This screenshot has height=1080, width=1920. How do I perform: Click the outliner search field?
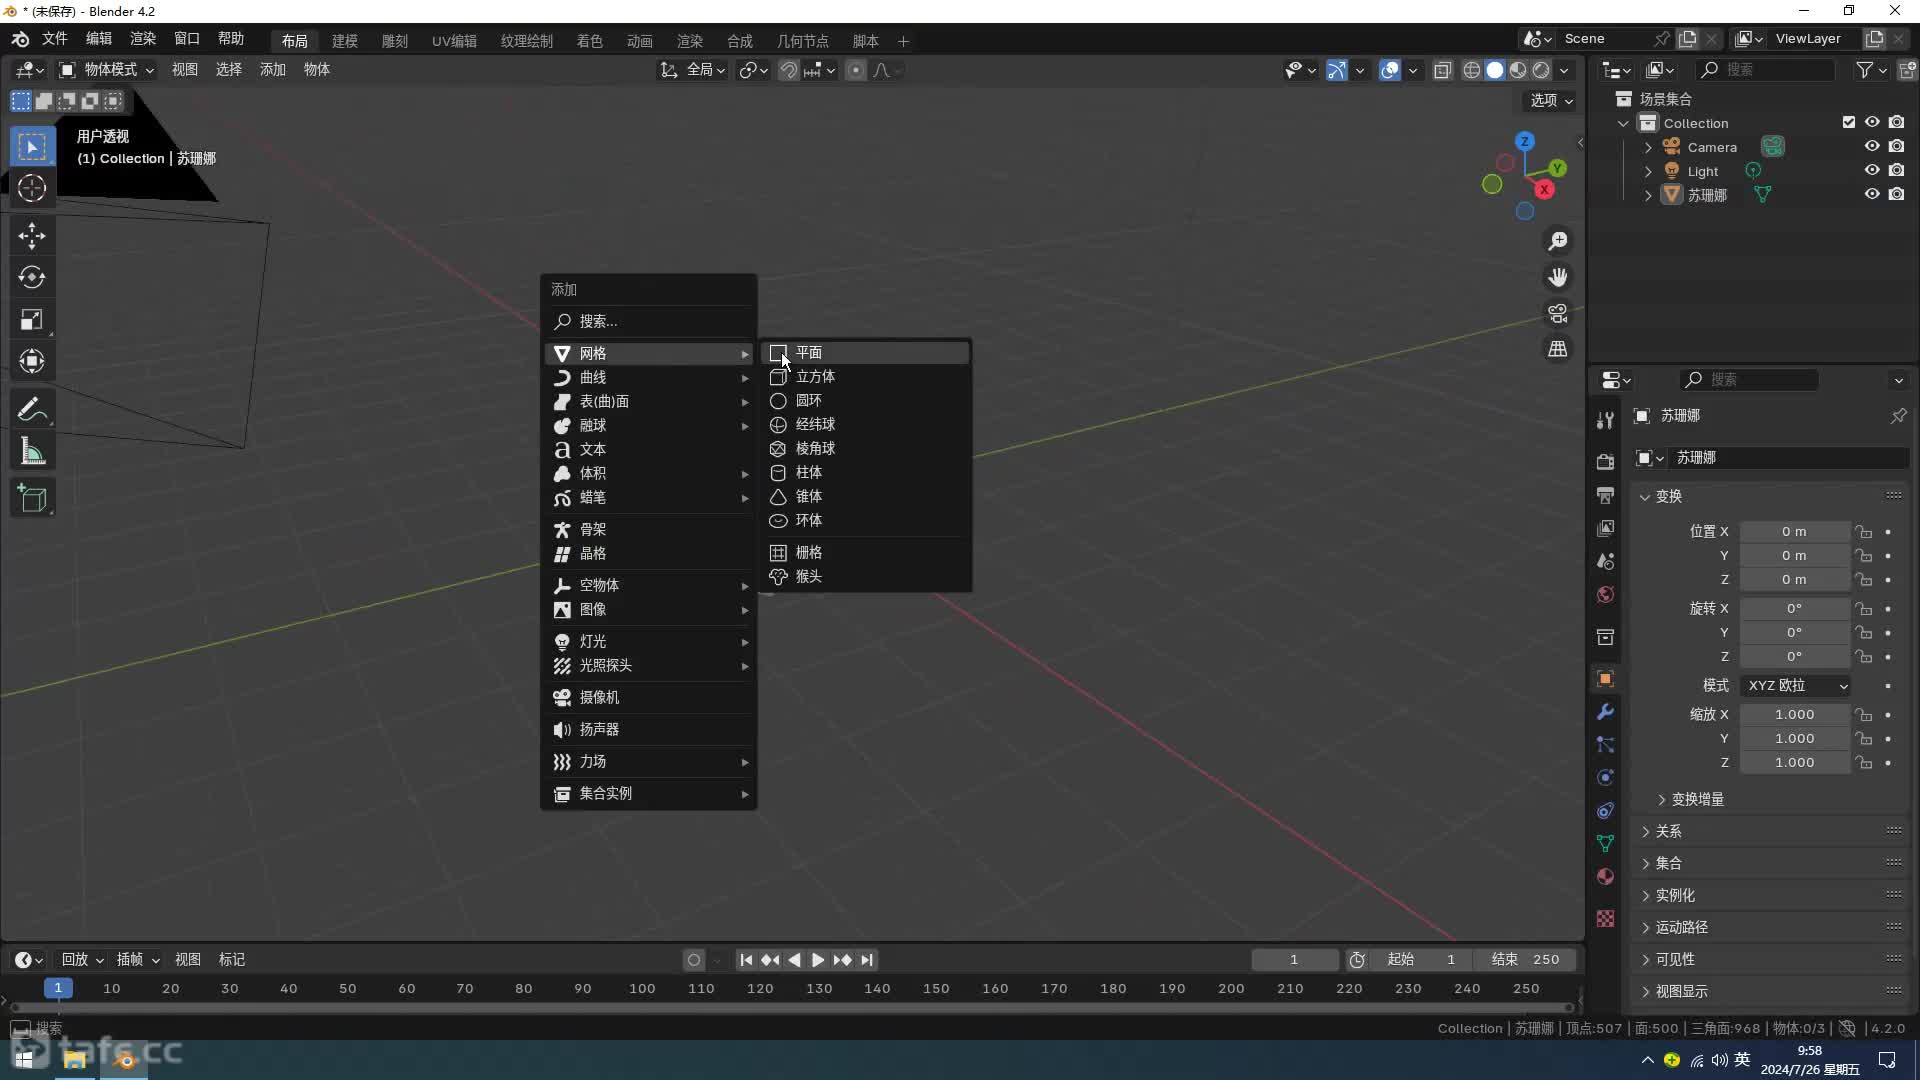click(x=1764, y=70)
